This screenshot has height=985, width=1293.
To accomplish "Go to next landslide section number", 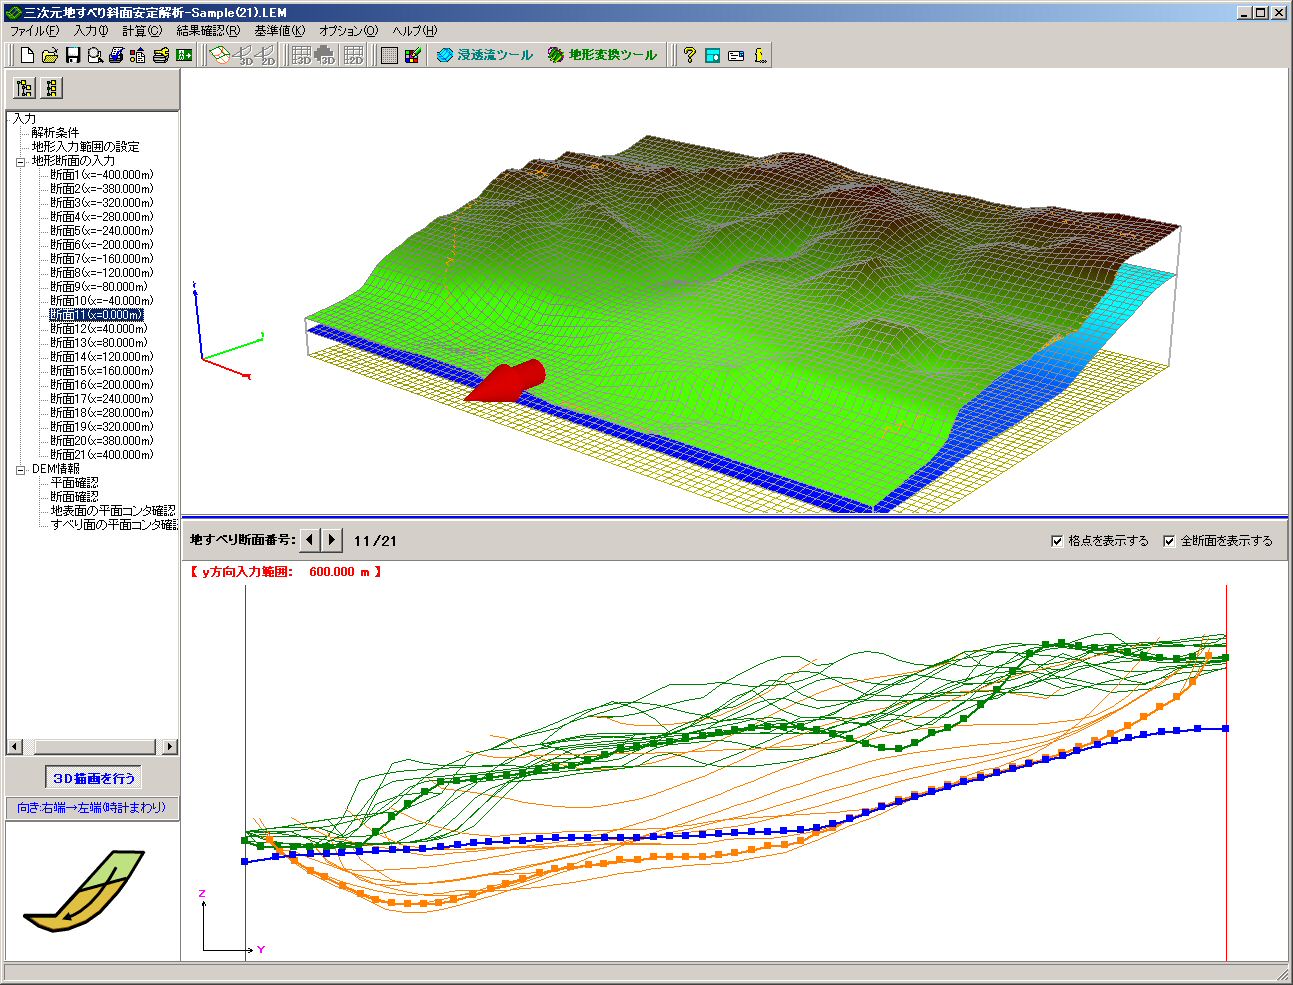I will pyautogui.click(x=332, y=540).
